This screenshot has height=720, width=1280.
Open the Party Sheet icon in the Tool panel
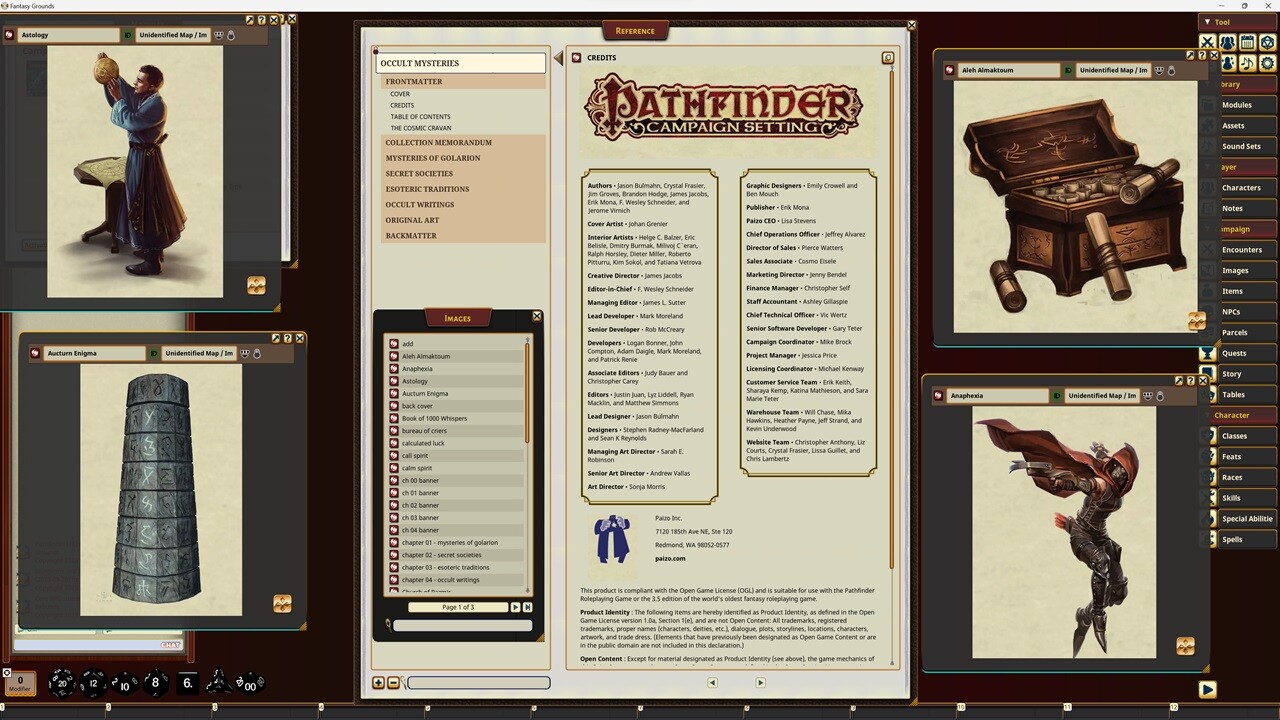(1228, 42)
